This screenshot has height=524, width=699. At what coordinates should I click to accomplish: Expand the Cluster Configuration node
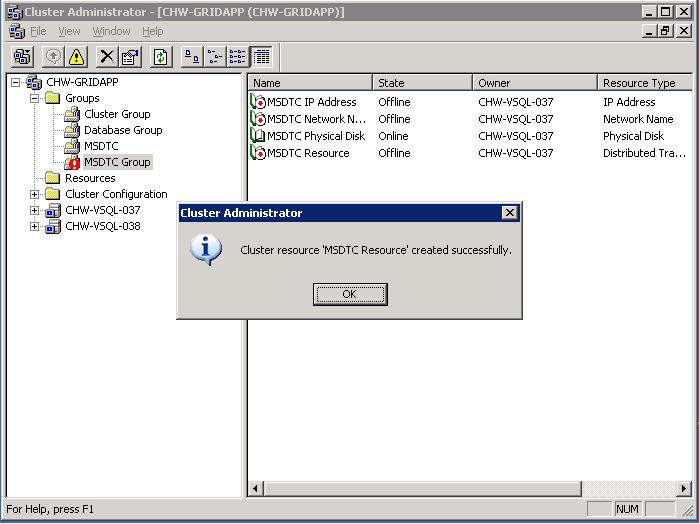pos(34,194)
